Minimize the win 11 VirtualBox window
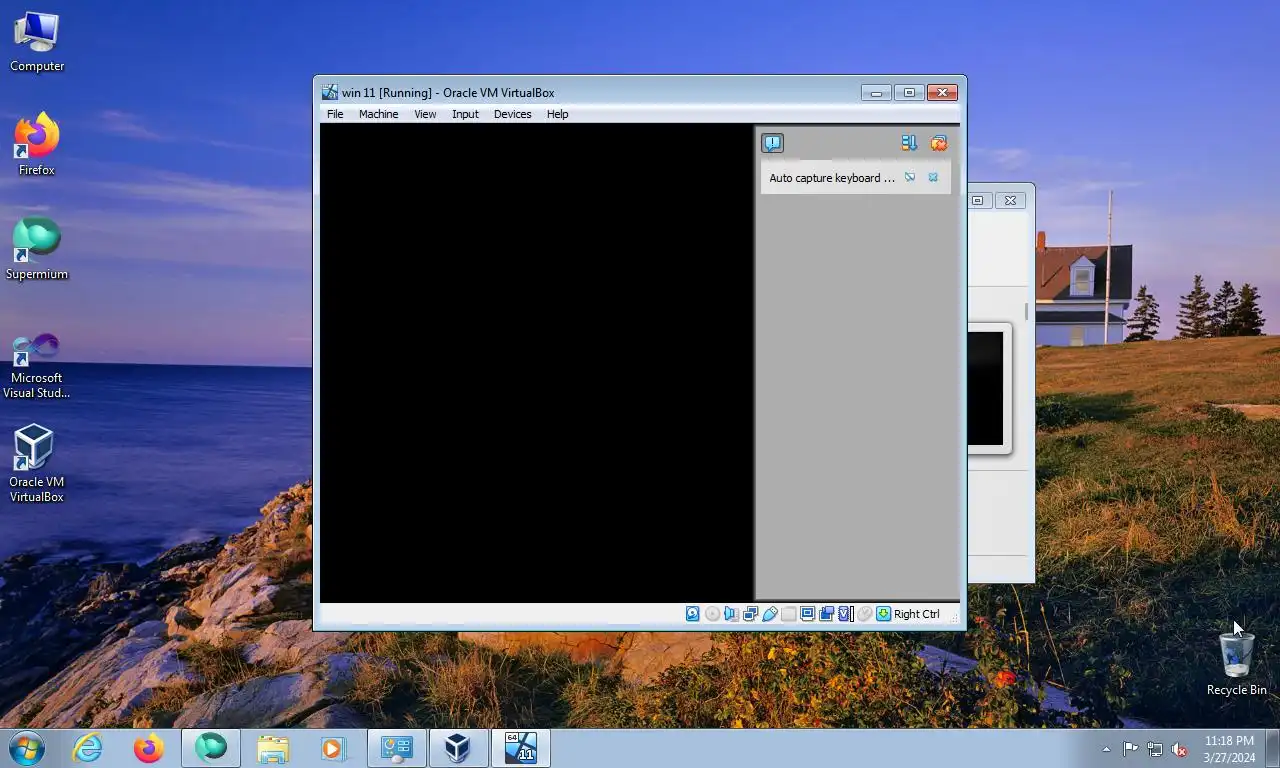Viewport: 1280px width, 768px height. point(876,92)
